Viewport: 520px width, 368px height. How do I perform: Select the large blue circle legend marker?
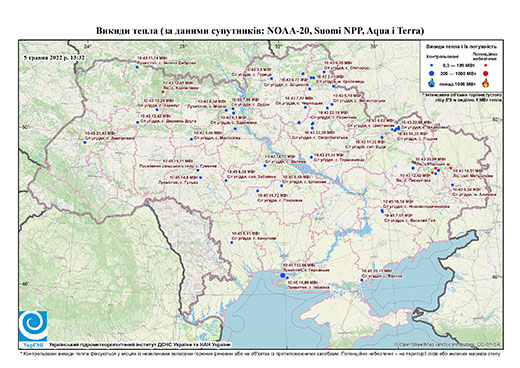click(432, 73)
